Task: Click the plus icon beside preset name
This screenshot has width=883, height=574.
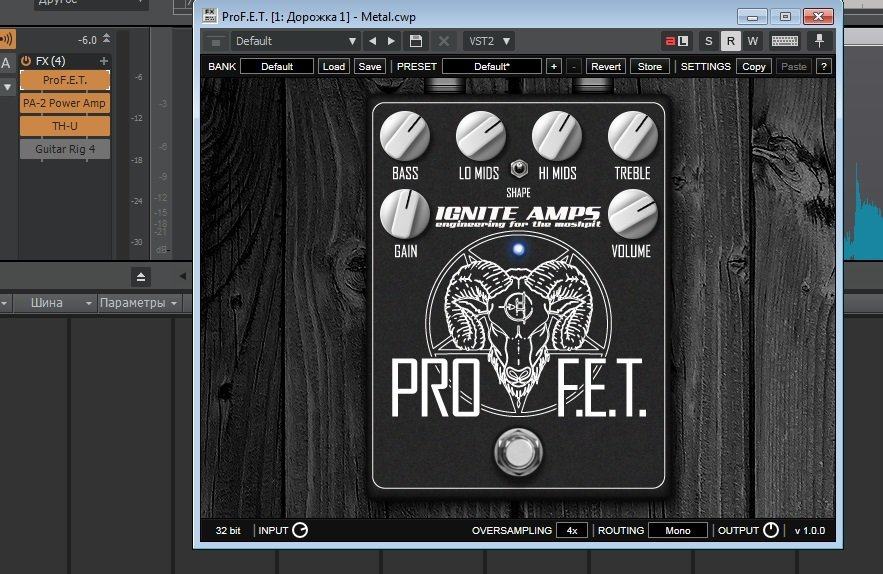Action: click(x=554, y=66)
